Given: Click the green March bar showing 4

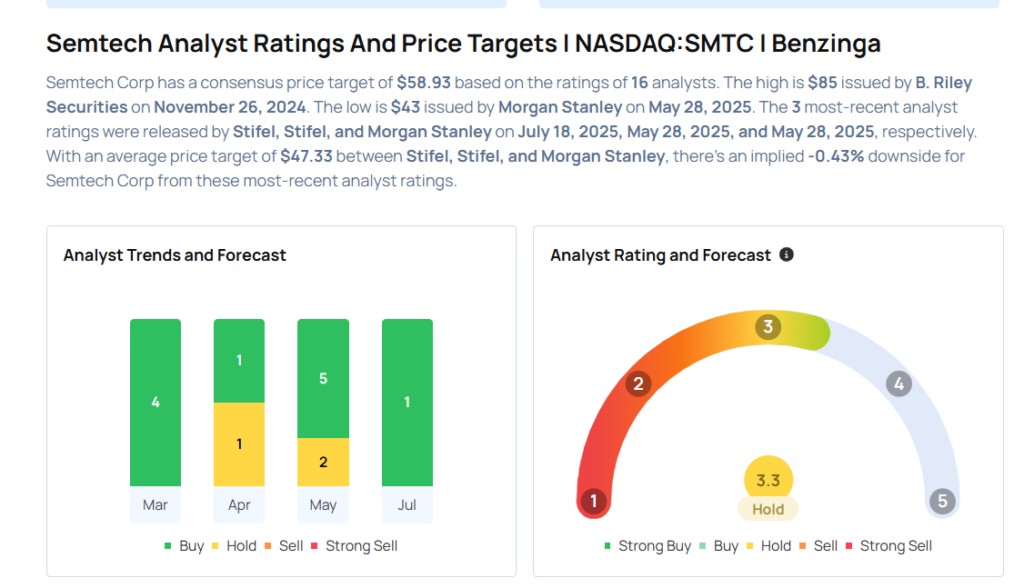Looking at the screenshot, I should [x=155, y=402].
